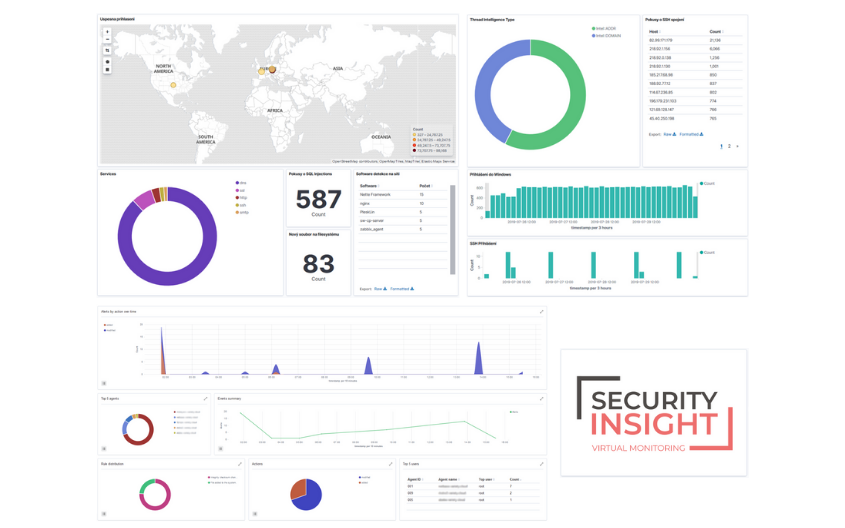This screenshot has width=845, height=528.
Task: Click the Security Insight logo
Action: 654,413
